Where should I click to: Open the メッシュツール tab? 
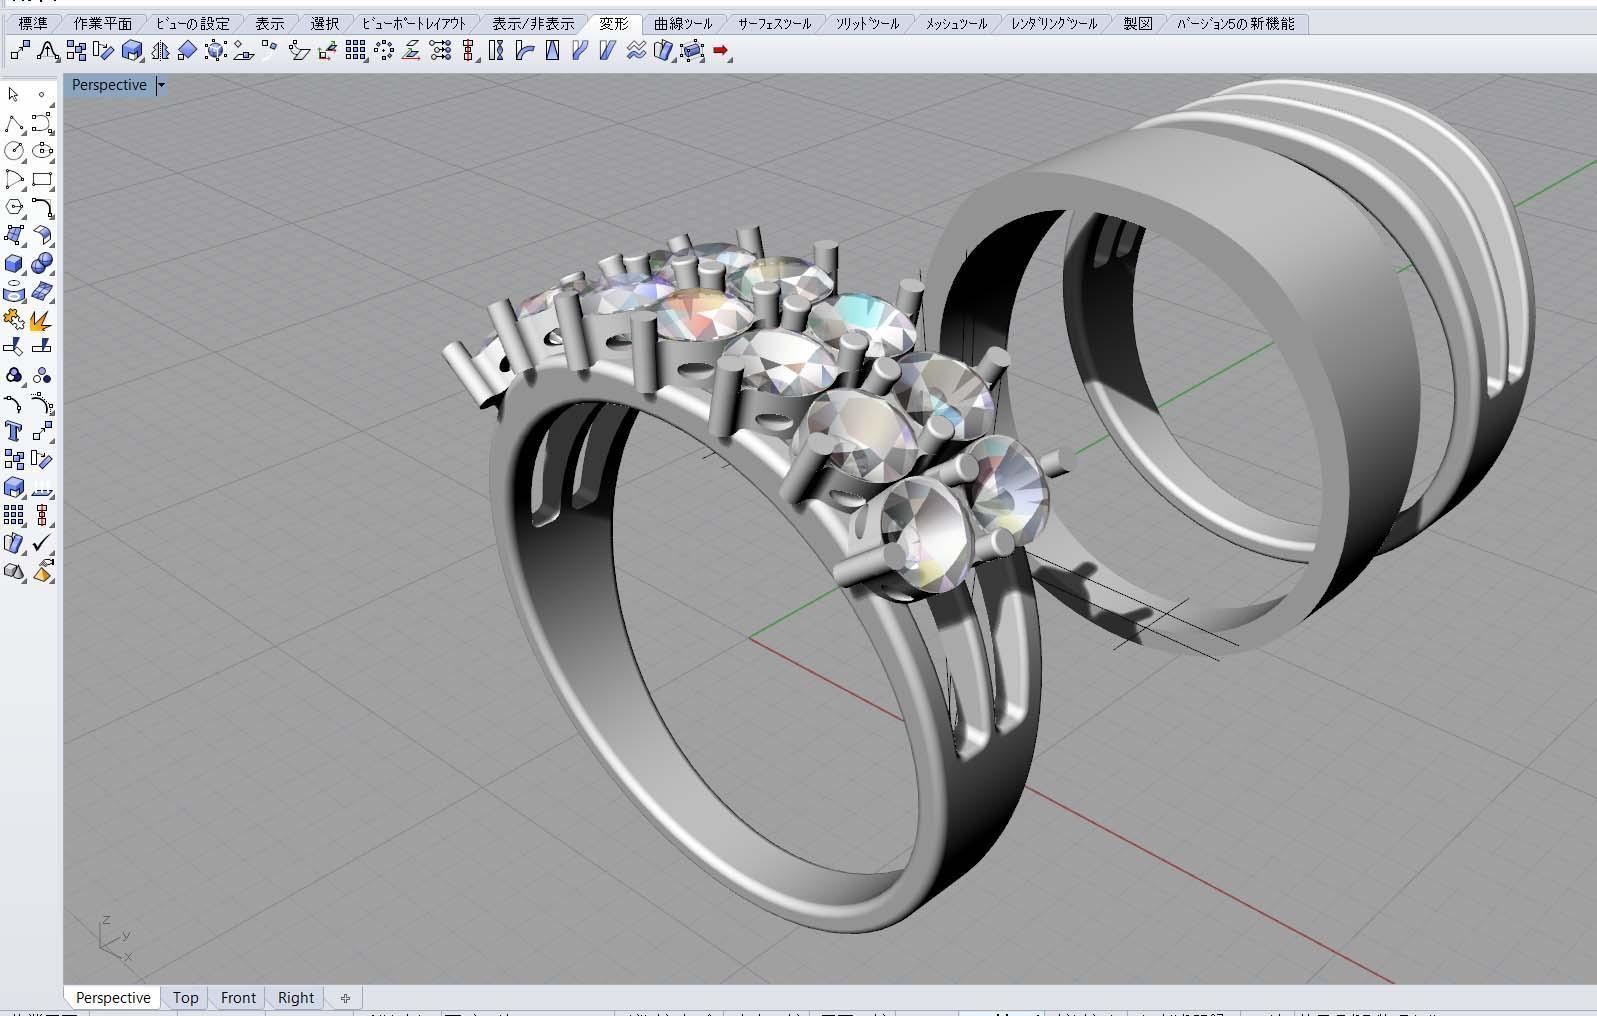955,23
